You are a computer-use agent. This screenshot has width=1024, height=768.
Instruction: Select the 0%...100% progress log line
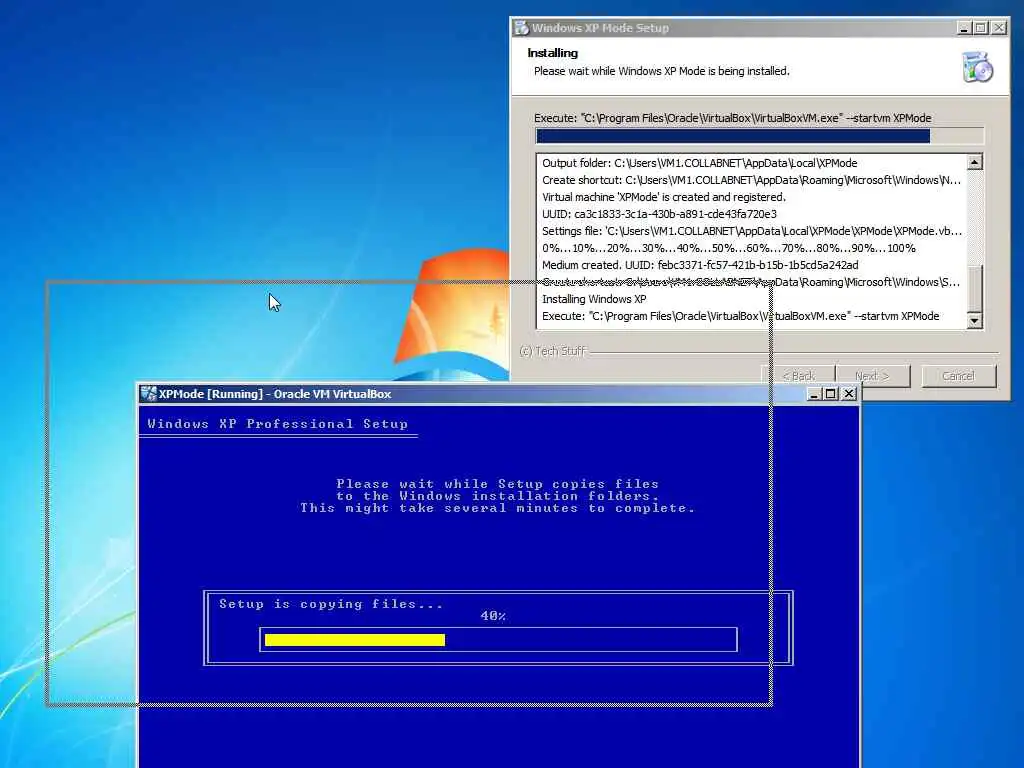tap(729, 248)
